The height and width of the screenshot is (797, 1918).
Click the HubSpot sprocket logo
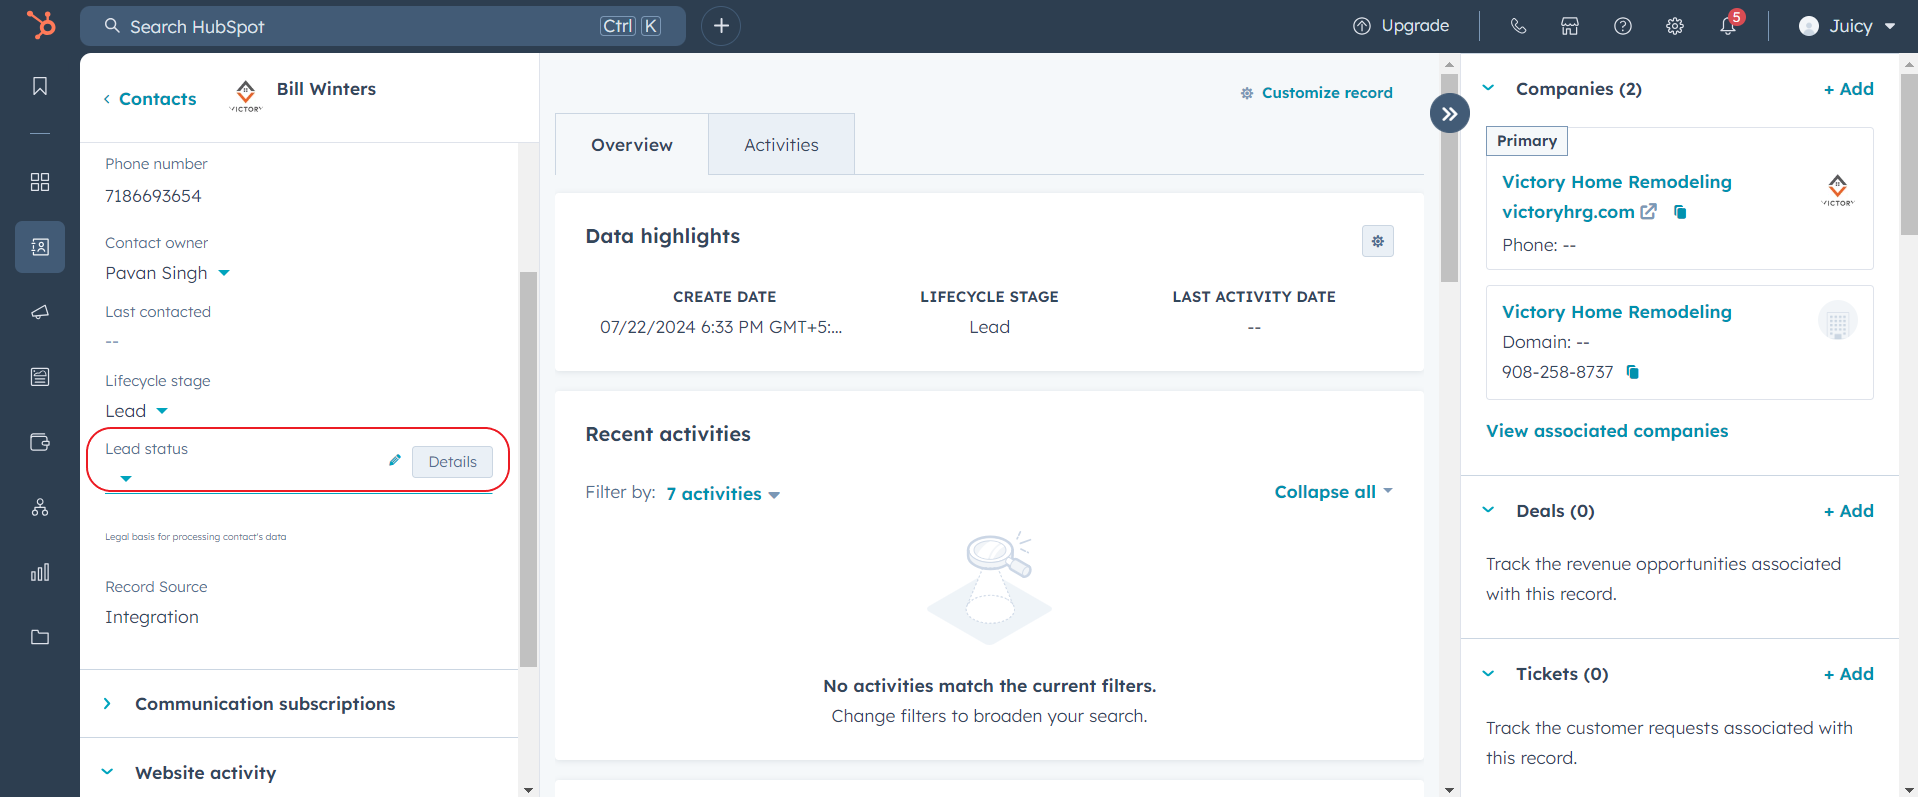tap(41, 25)
